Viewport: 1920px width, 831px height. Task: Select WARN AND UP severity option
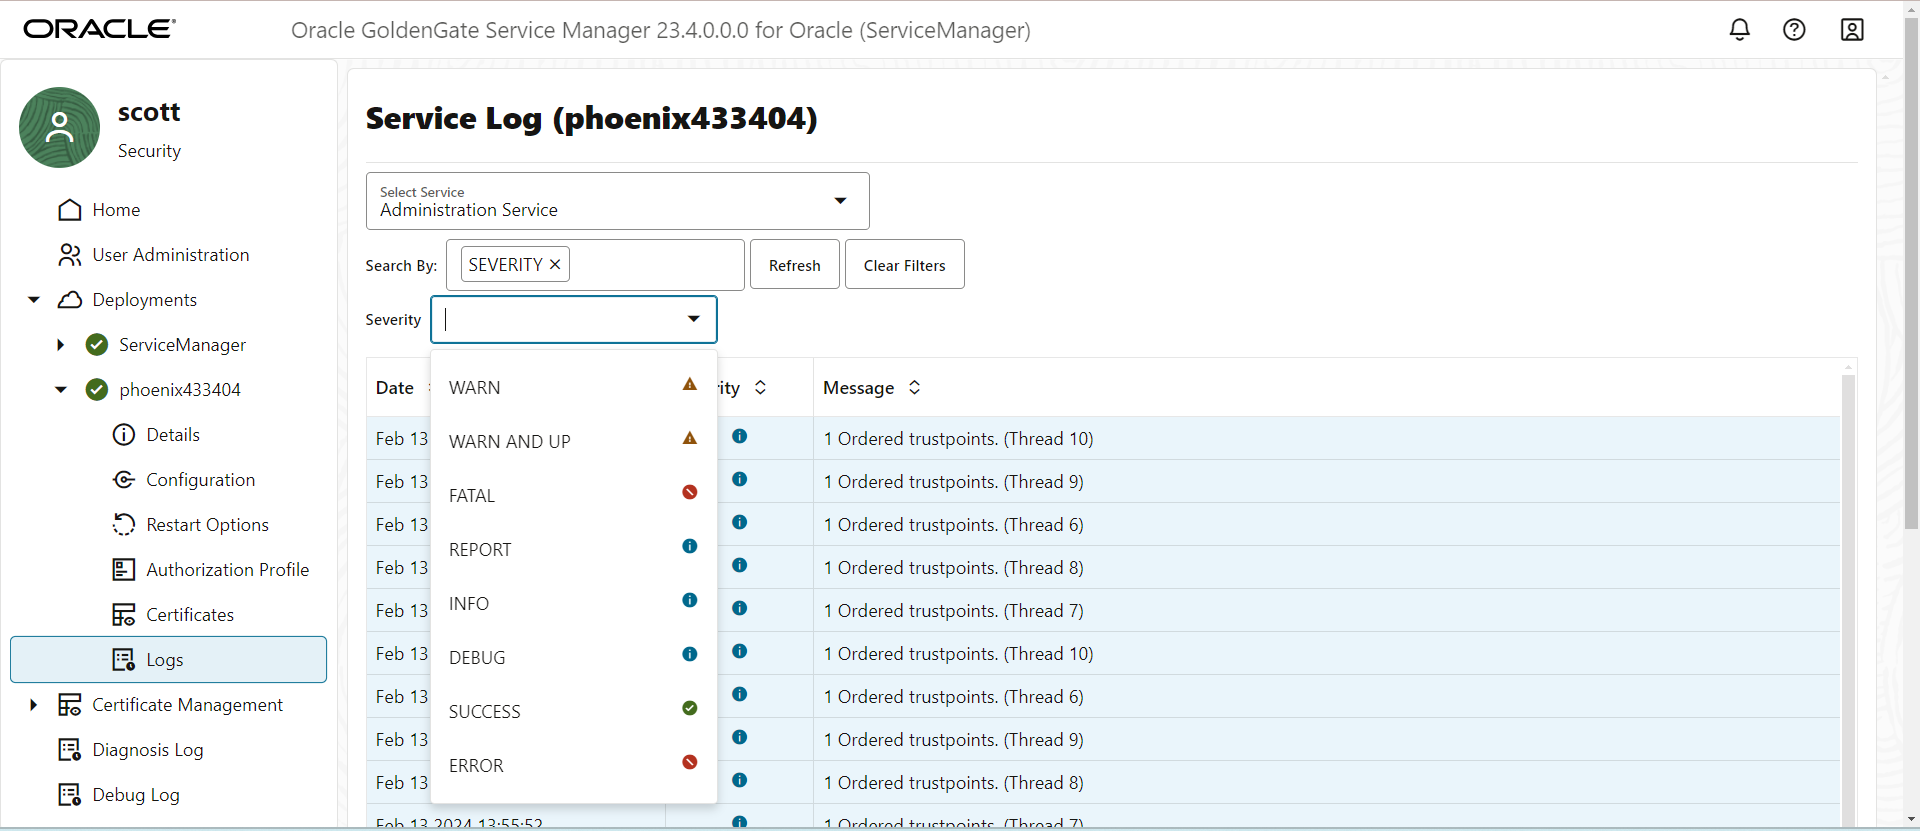[573, 441]
